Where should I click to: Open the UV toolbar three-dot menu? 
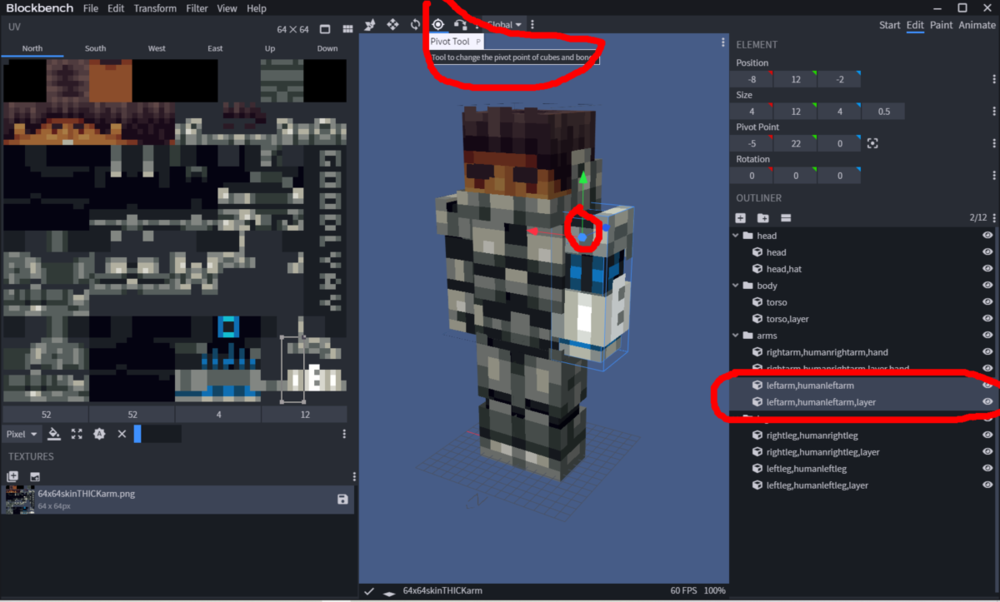[x=344, y=434]
